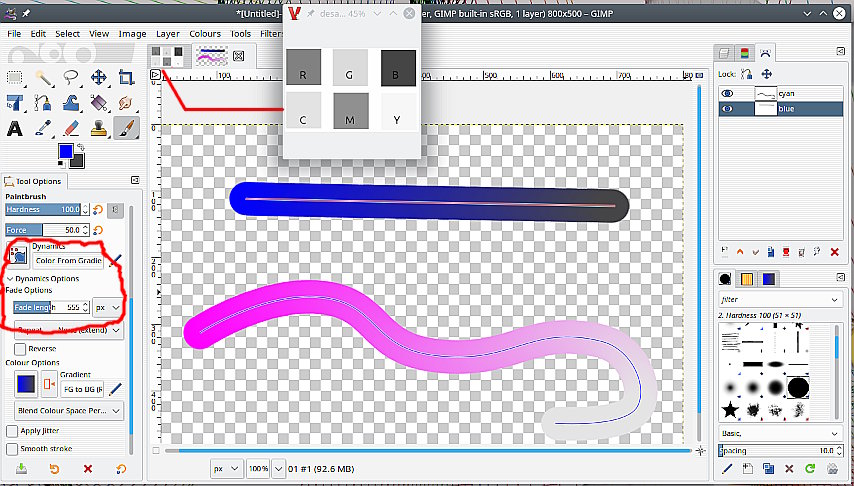Click R swatch in desaturate window
The image size is (854, 486).
tap(303, 68)
